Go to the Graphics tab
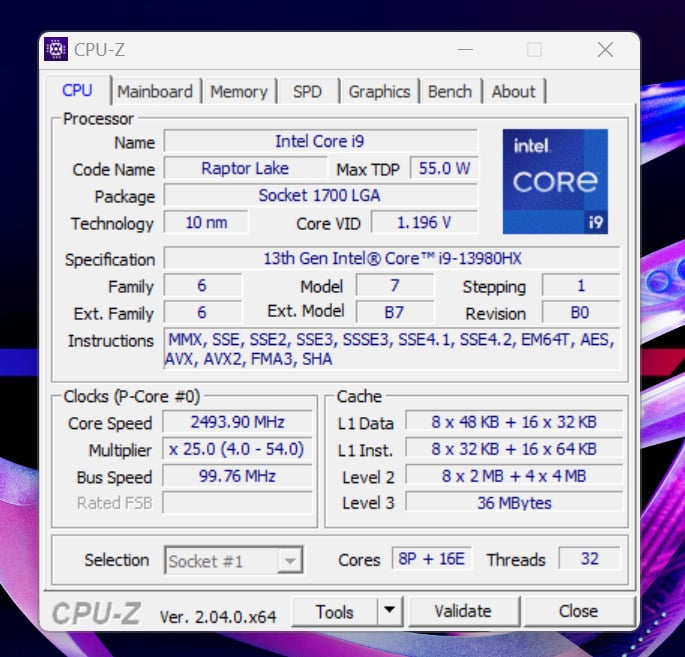The width and height of the screenshot is (685, 657). point(379,91)
